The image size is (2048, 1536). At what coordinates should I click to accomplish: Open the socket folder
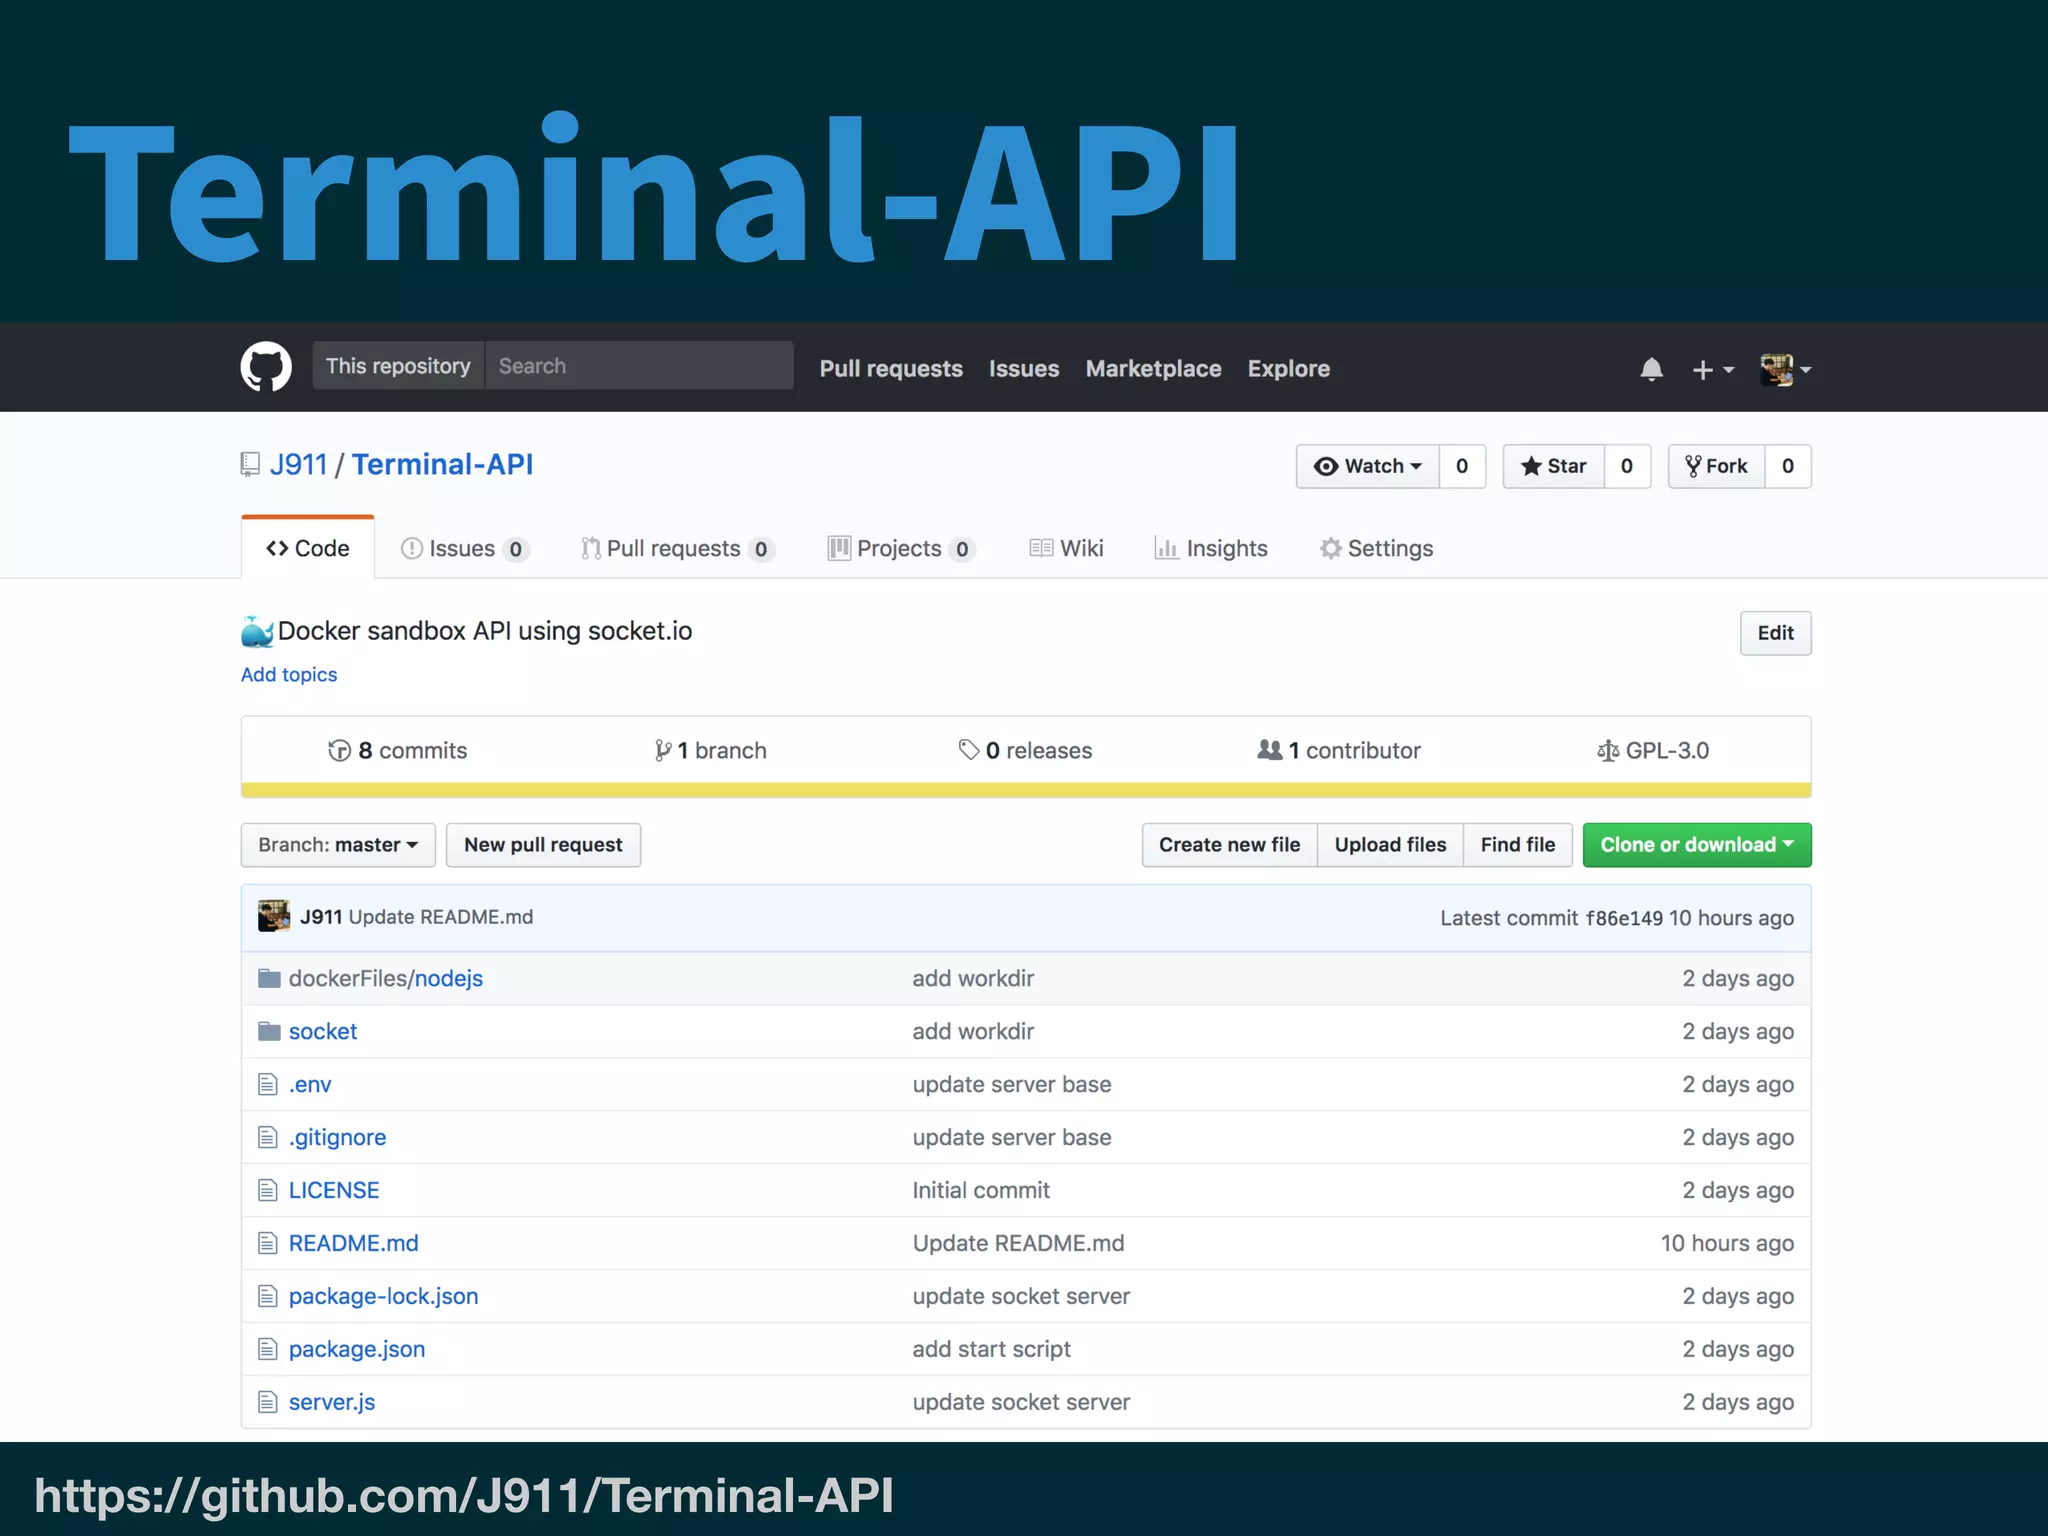[323, 1031]
